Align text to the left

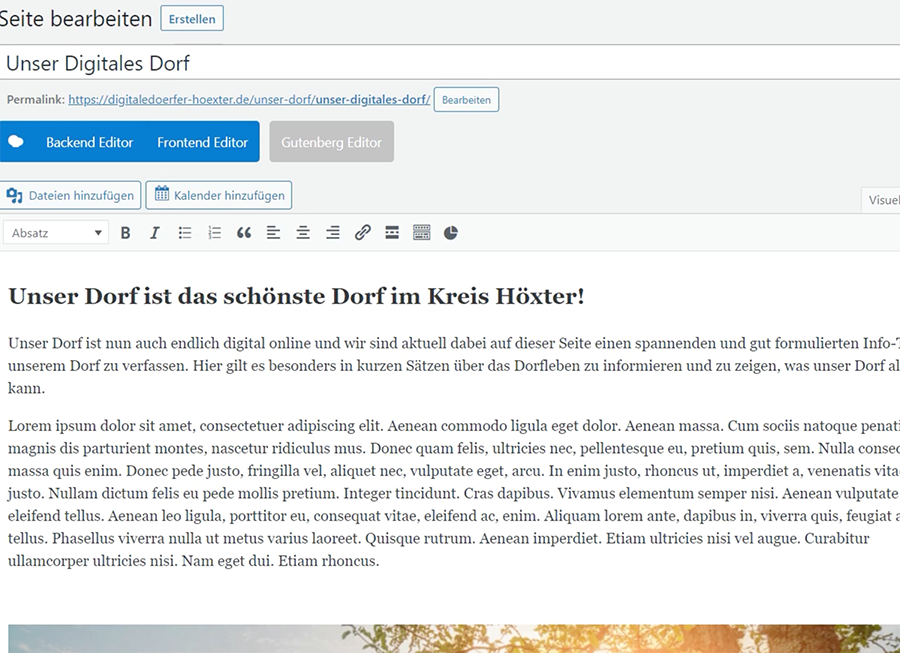pos(273,233)
